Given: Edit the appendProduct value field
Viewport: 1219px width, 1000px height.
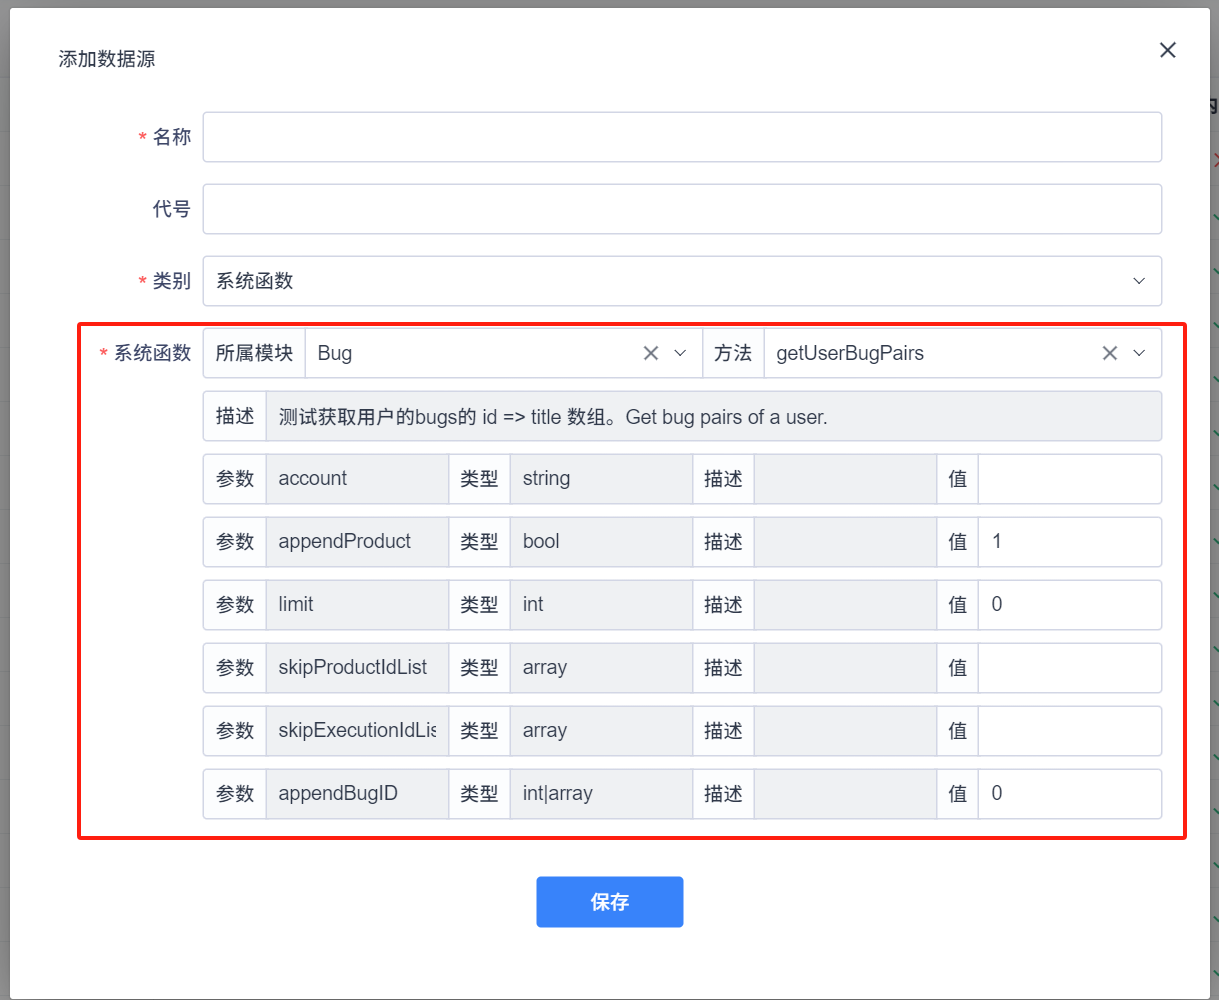Looking at the screenshot, I should [x=1069, y=542].
